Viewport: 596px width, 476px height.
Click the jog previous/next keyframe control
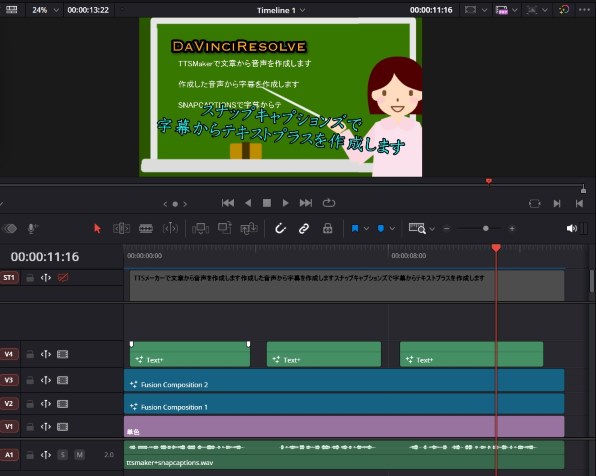coord(175,204)
